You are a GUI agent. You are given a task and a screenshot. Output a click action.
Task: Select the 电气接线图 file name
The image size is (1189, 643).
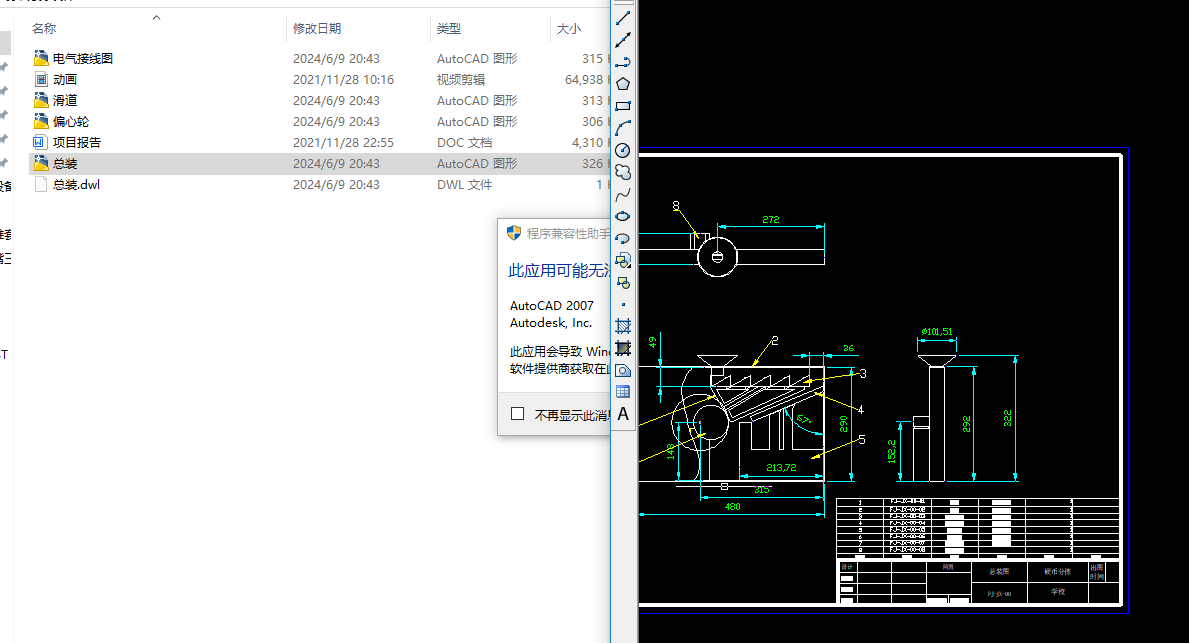point(83,58)
